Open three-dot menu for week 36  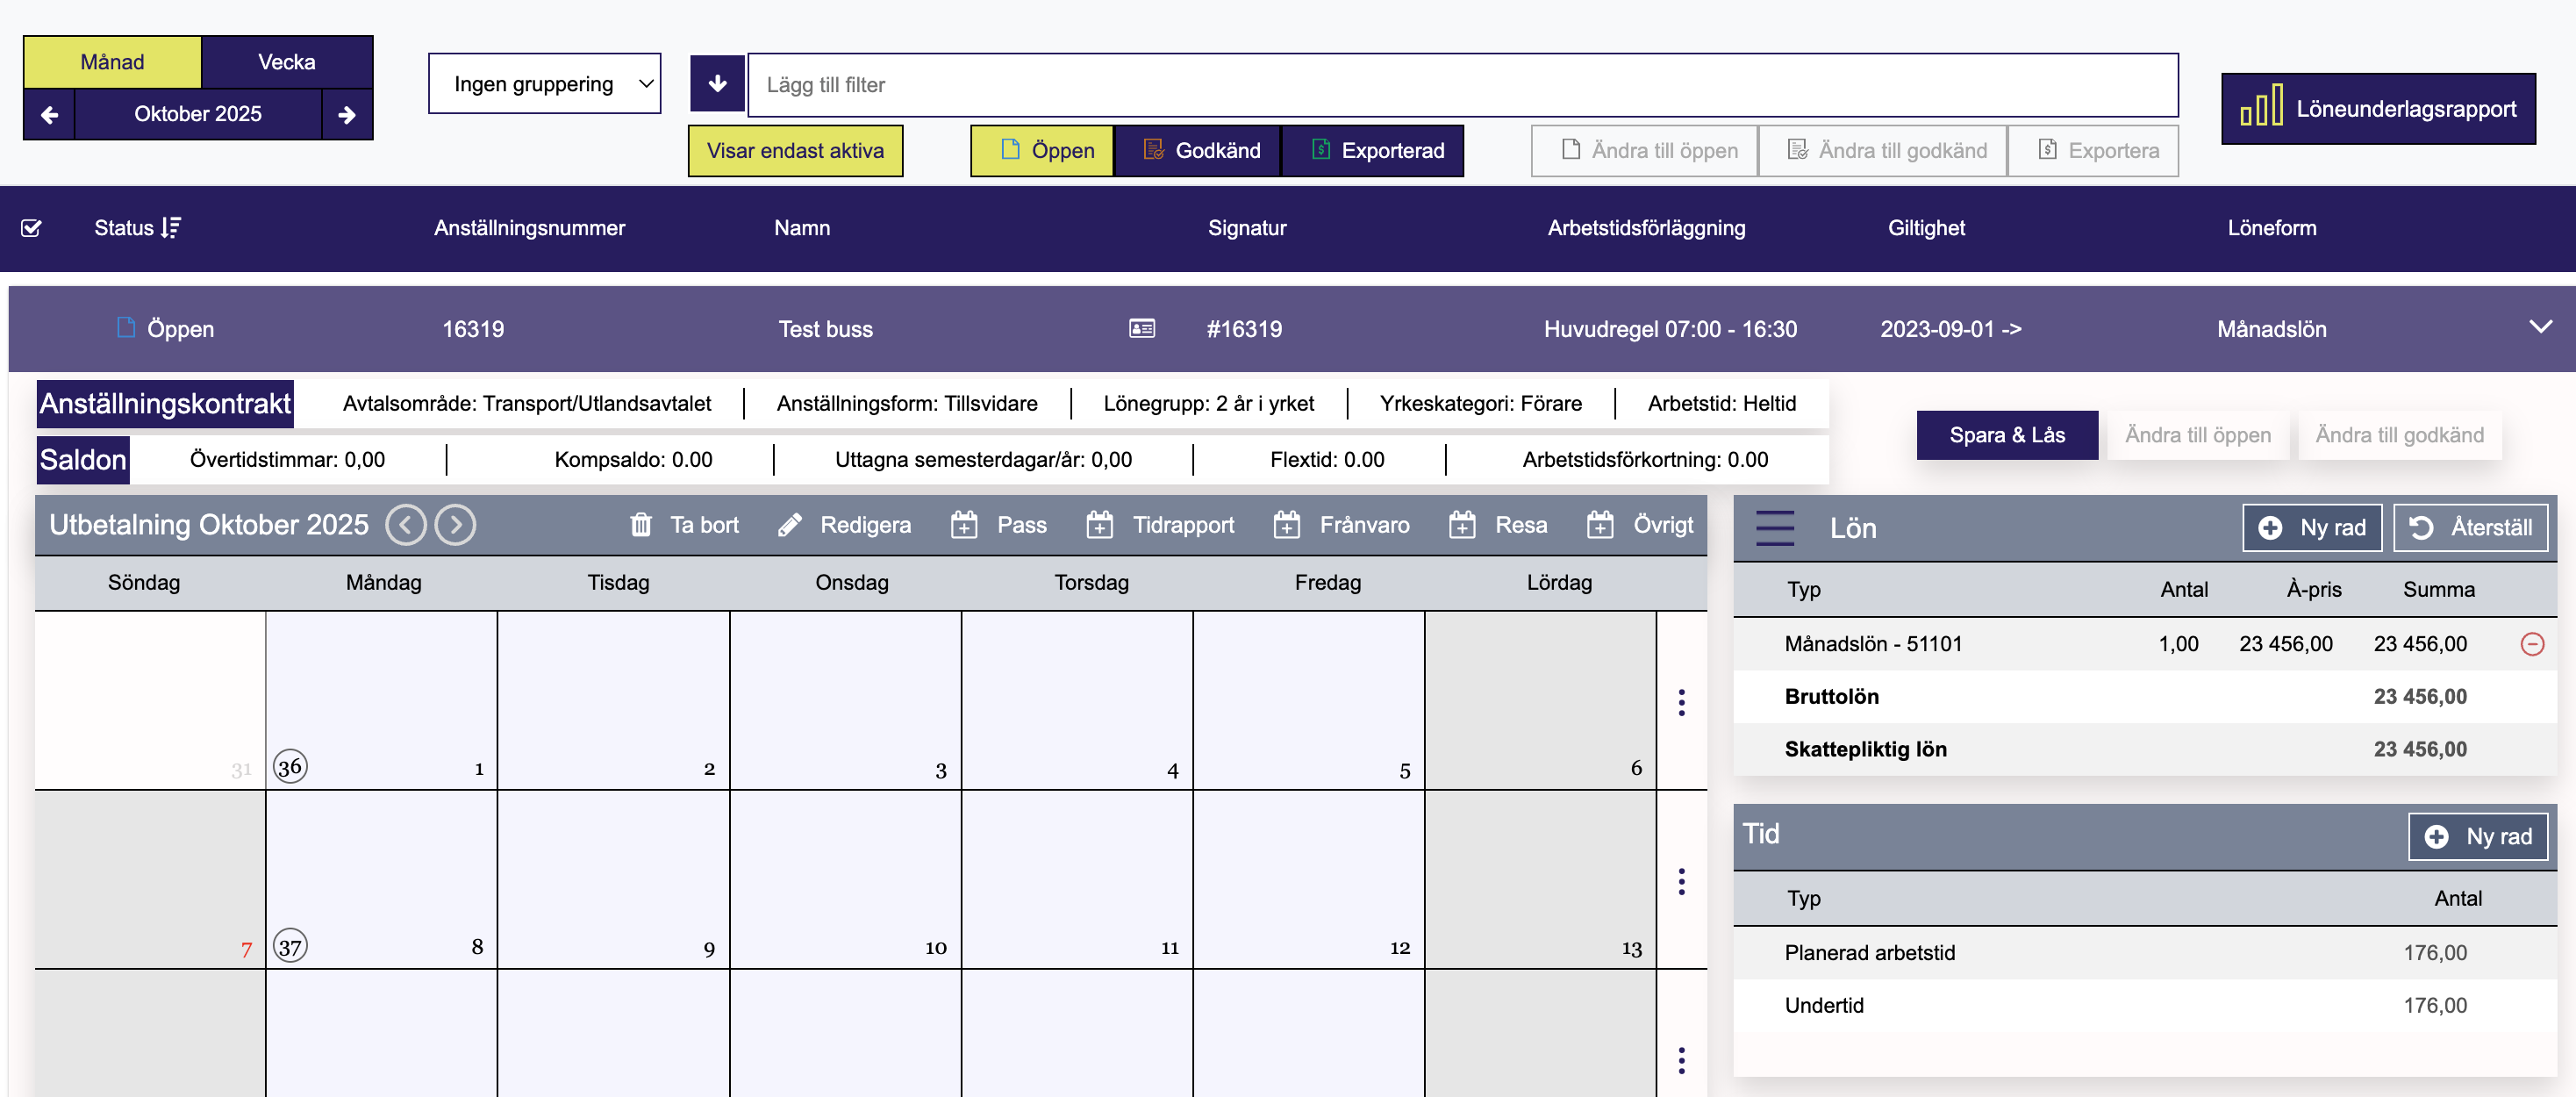click(1681, 703)
